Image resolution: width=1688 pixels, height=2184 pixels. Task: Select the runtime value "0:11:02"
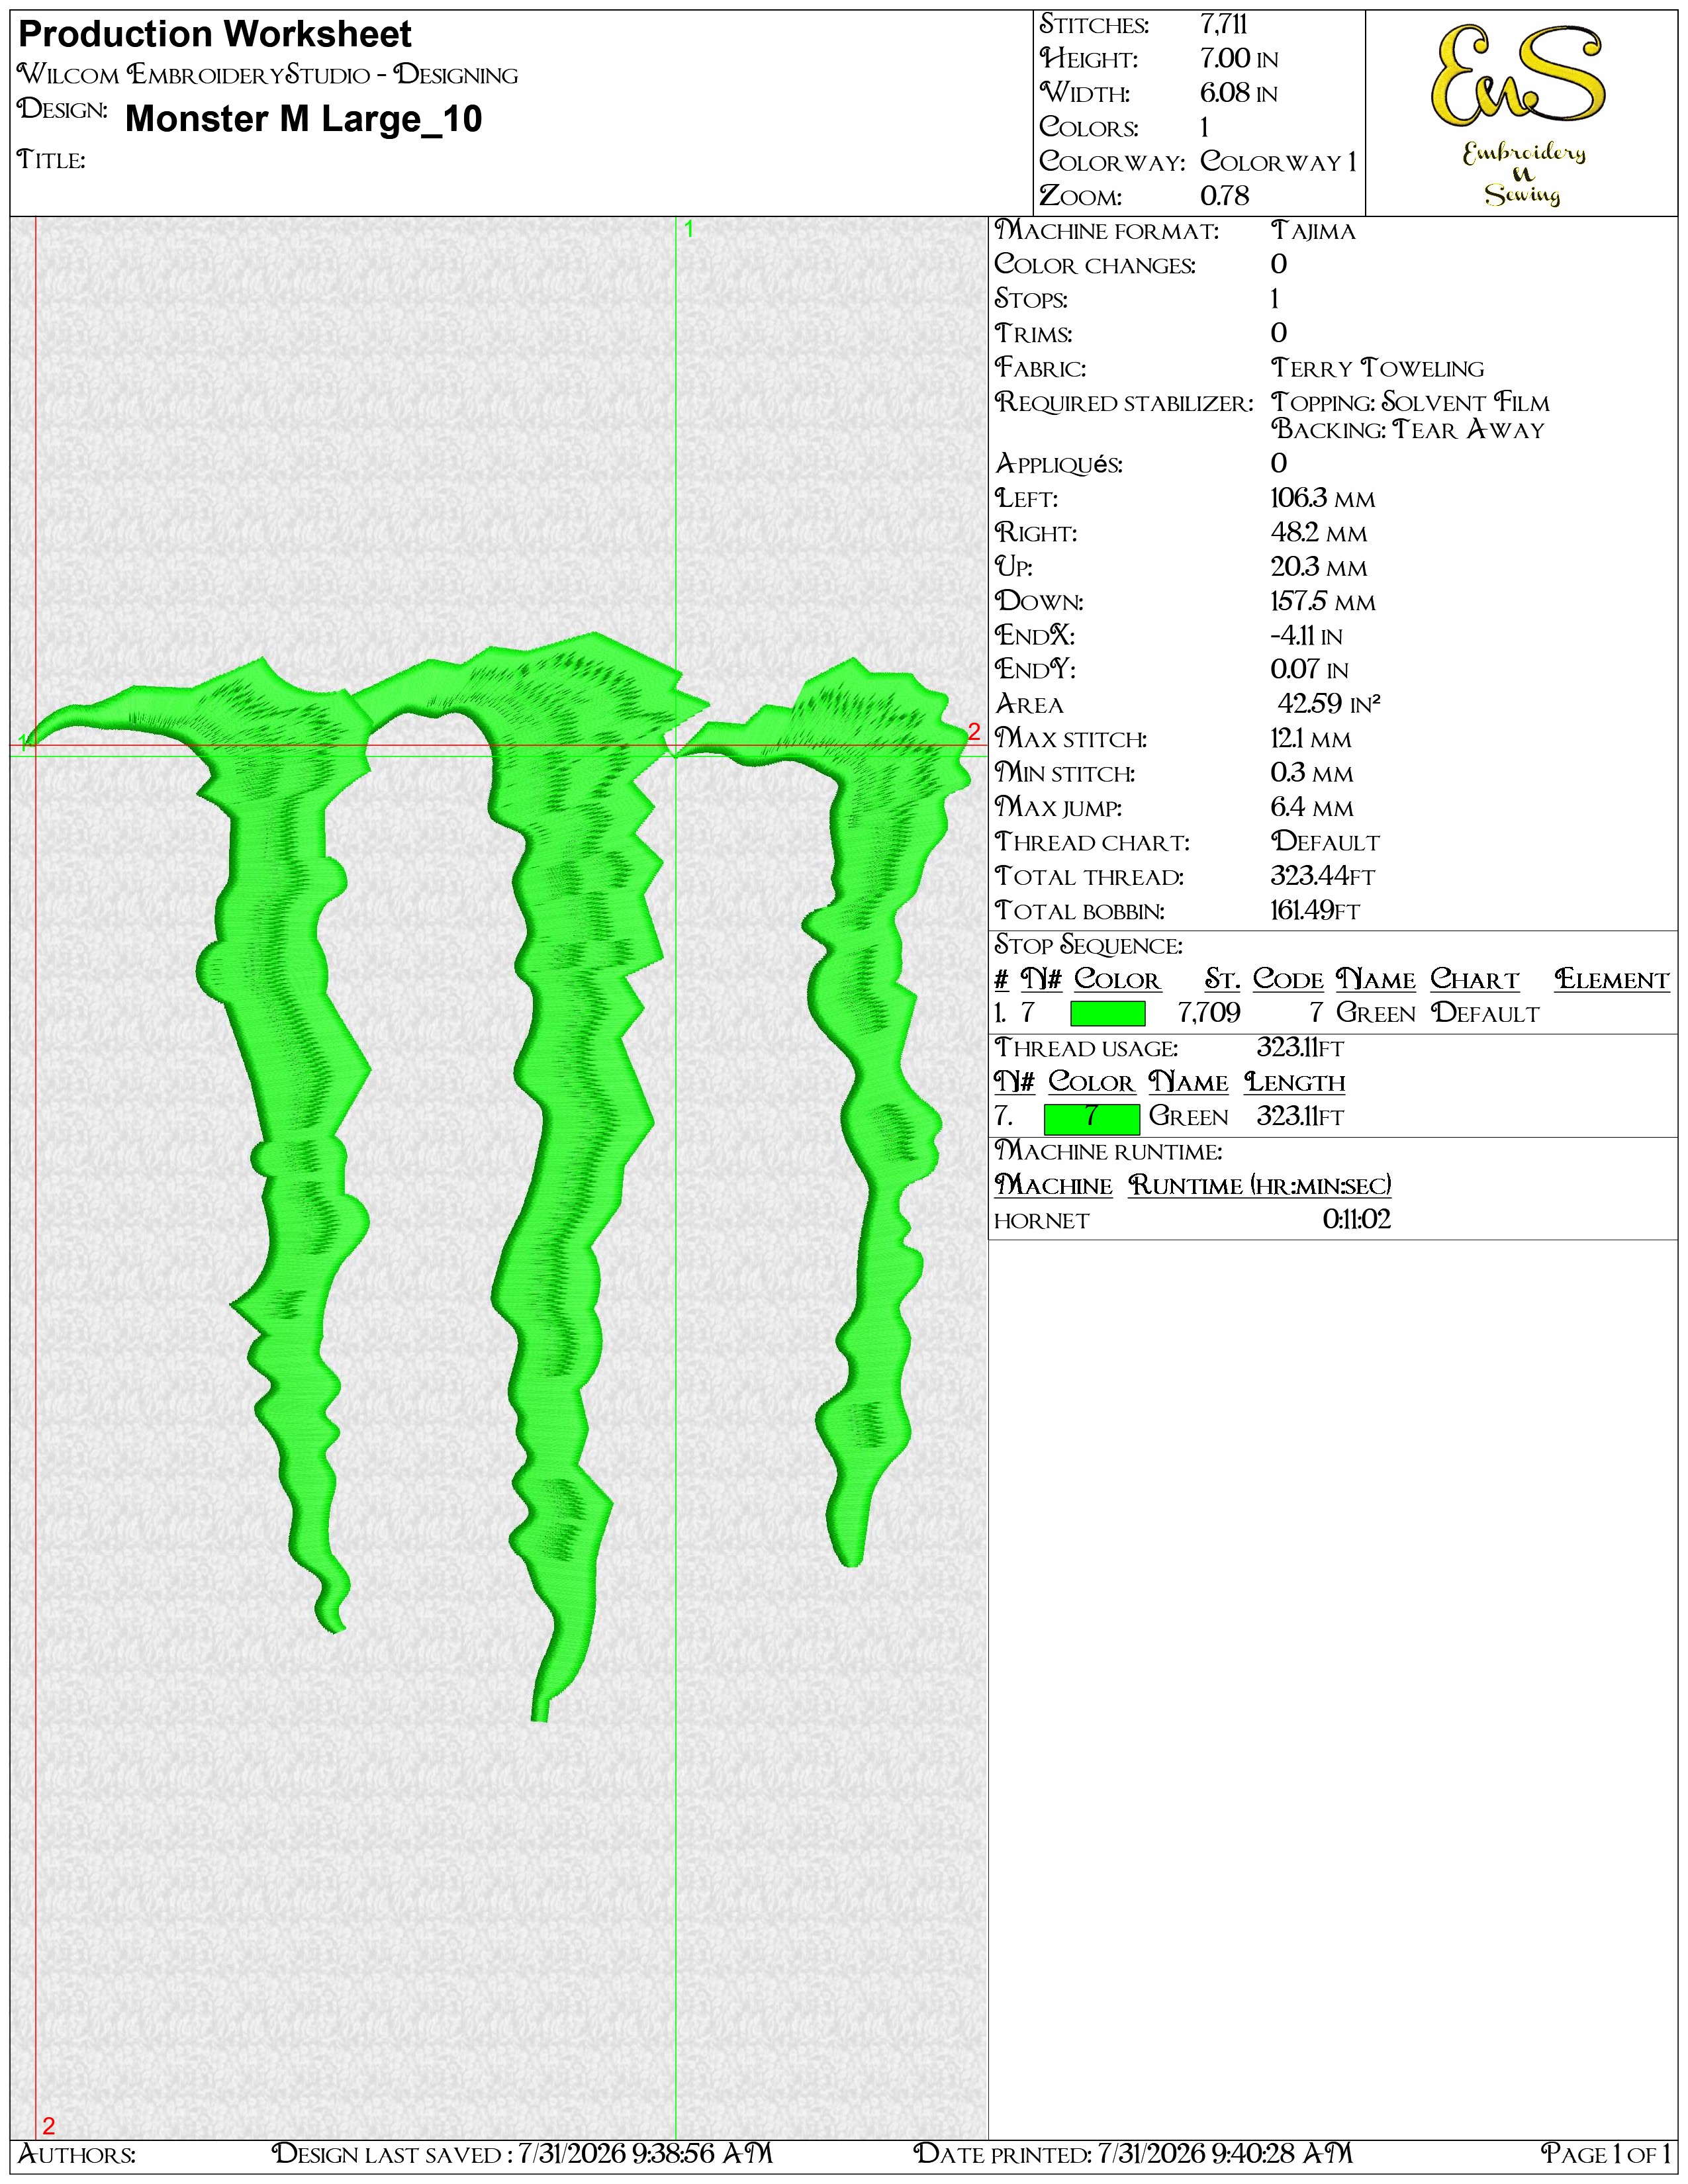pyautogui.click(x=1357, y=1220)
